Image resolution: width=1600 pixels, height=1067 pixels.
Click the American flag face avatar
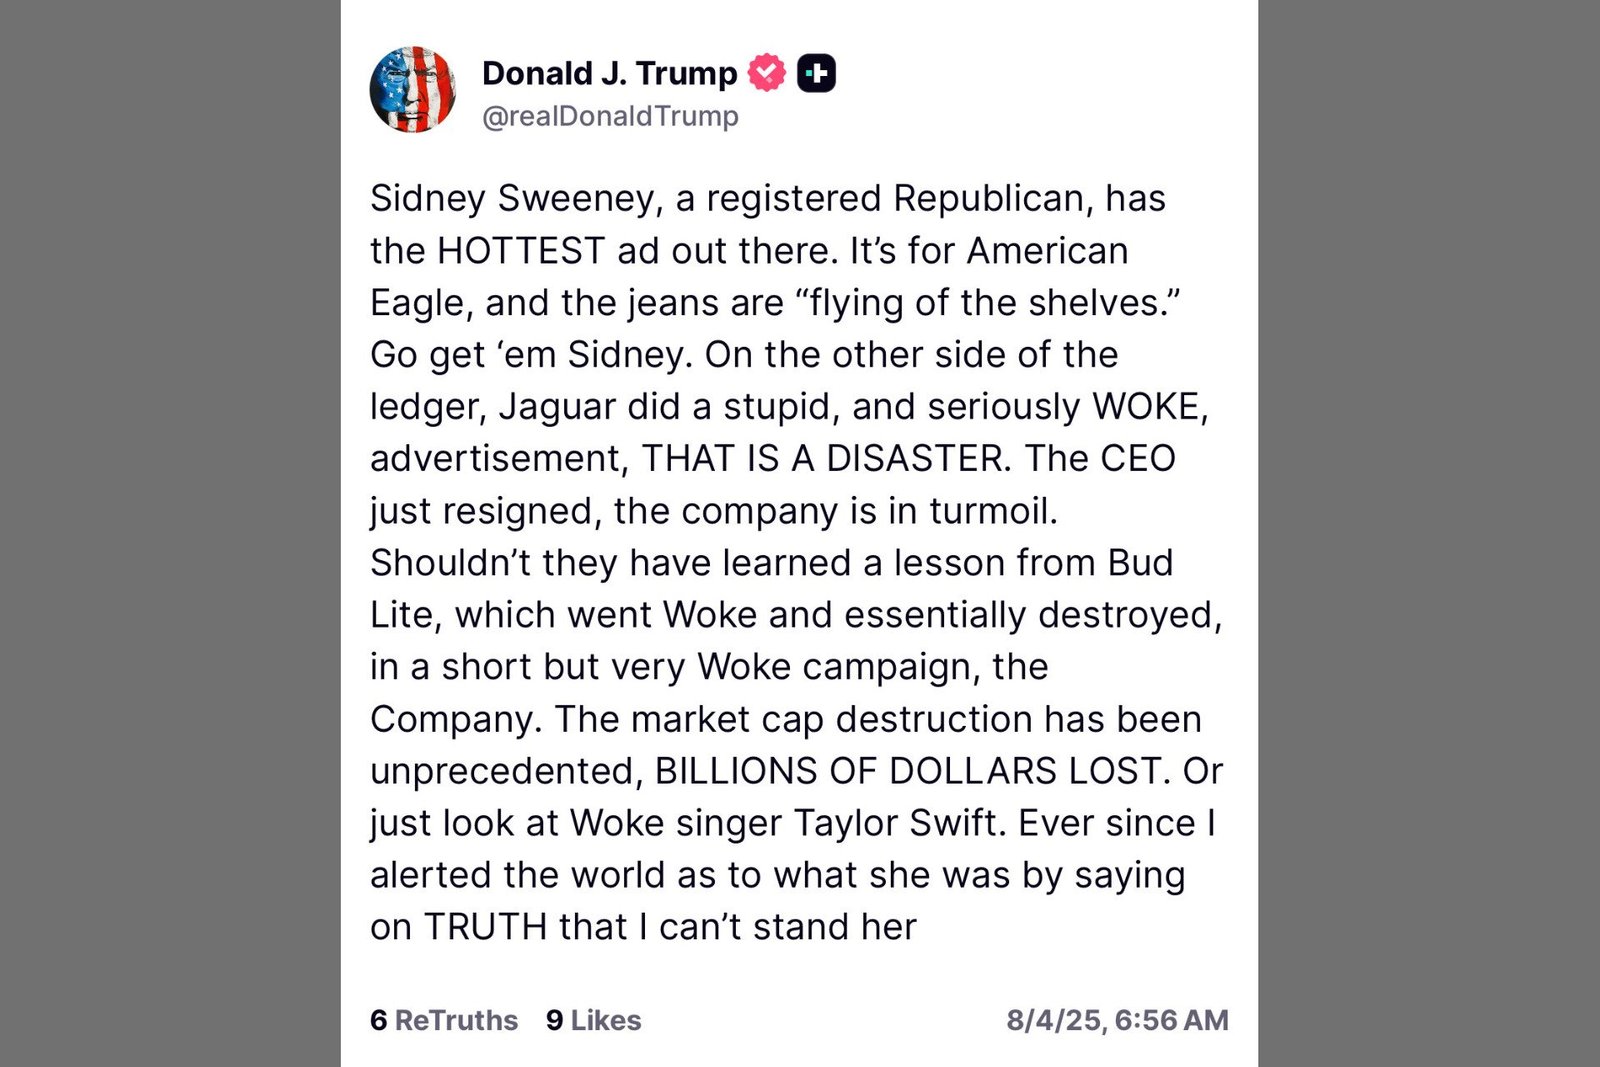(x=413, y=90)
